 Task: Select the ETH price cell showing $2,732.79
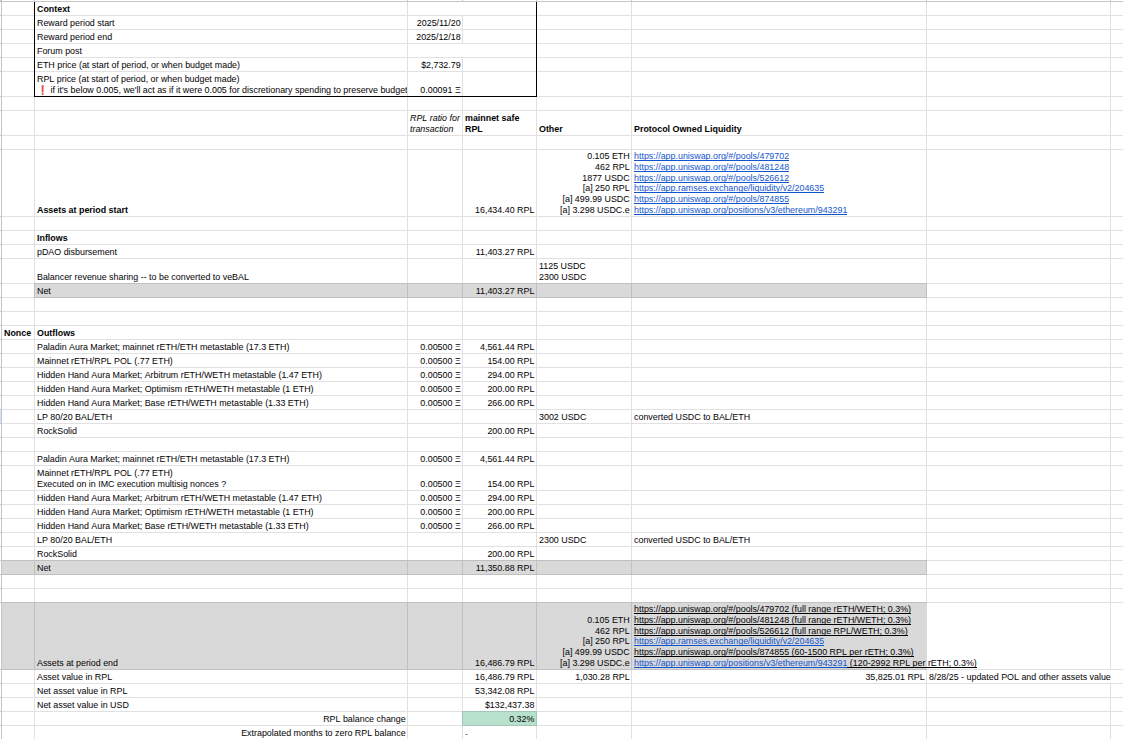[x=441, y=64]
